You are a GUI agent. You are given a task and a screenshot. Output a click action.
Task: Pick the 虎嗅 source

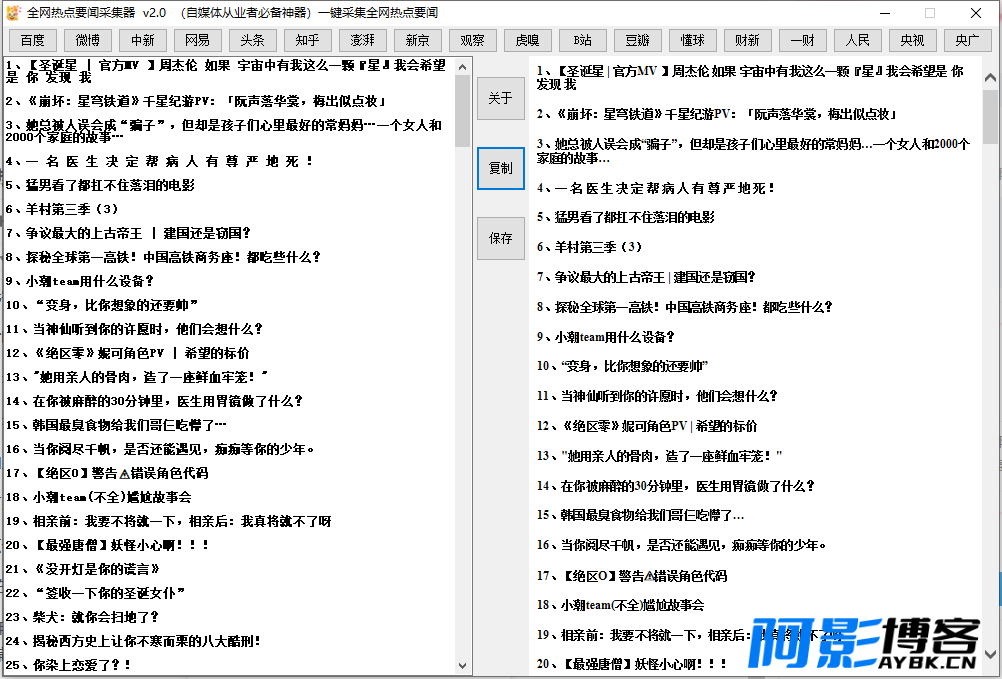tap(528, 40)
